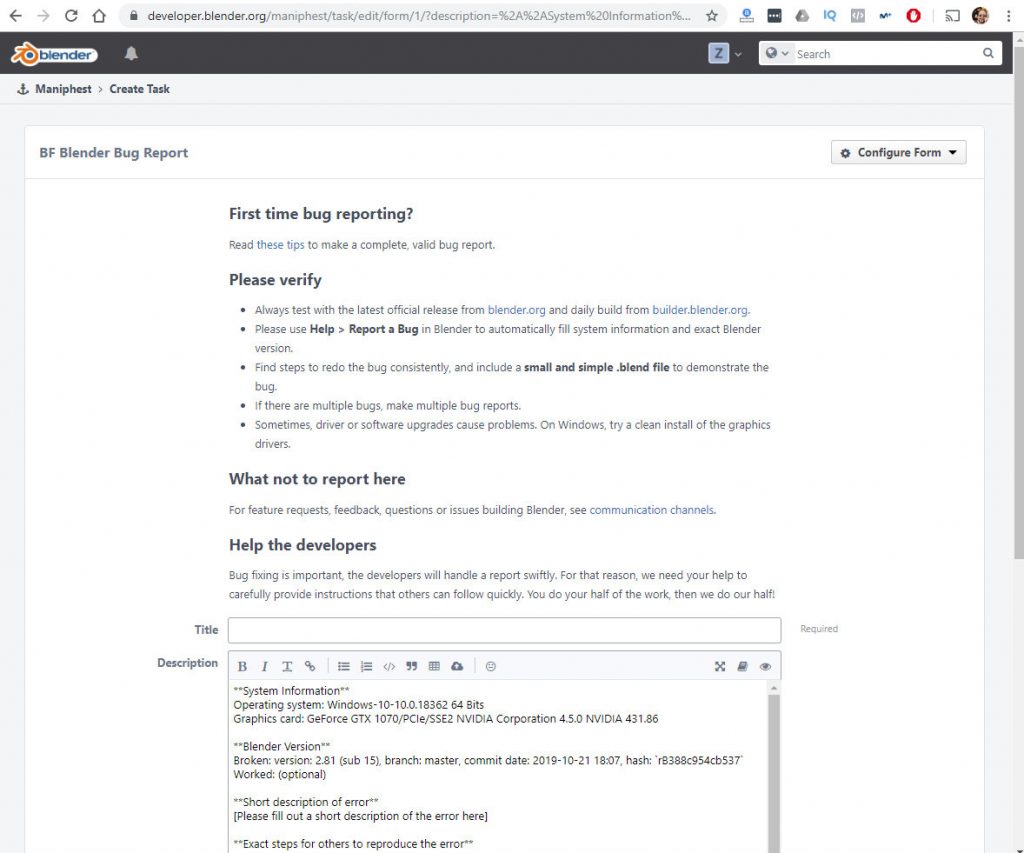This screenshot has width=1024, height=853.
Task: Apply italic formatting in description toolbar
Action: [264, 666]
